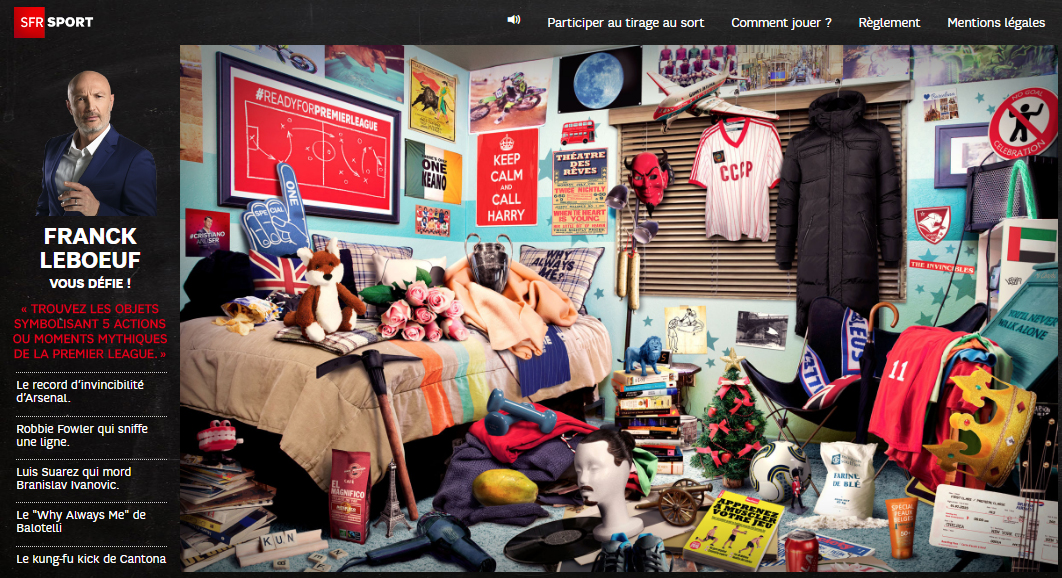
Task: Select the Cantona kung-fu kick clue
Action: coord(92,559)
